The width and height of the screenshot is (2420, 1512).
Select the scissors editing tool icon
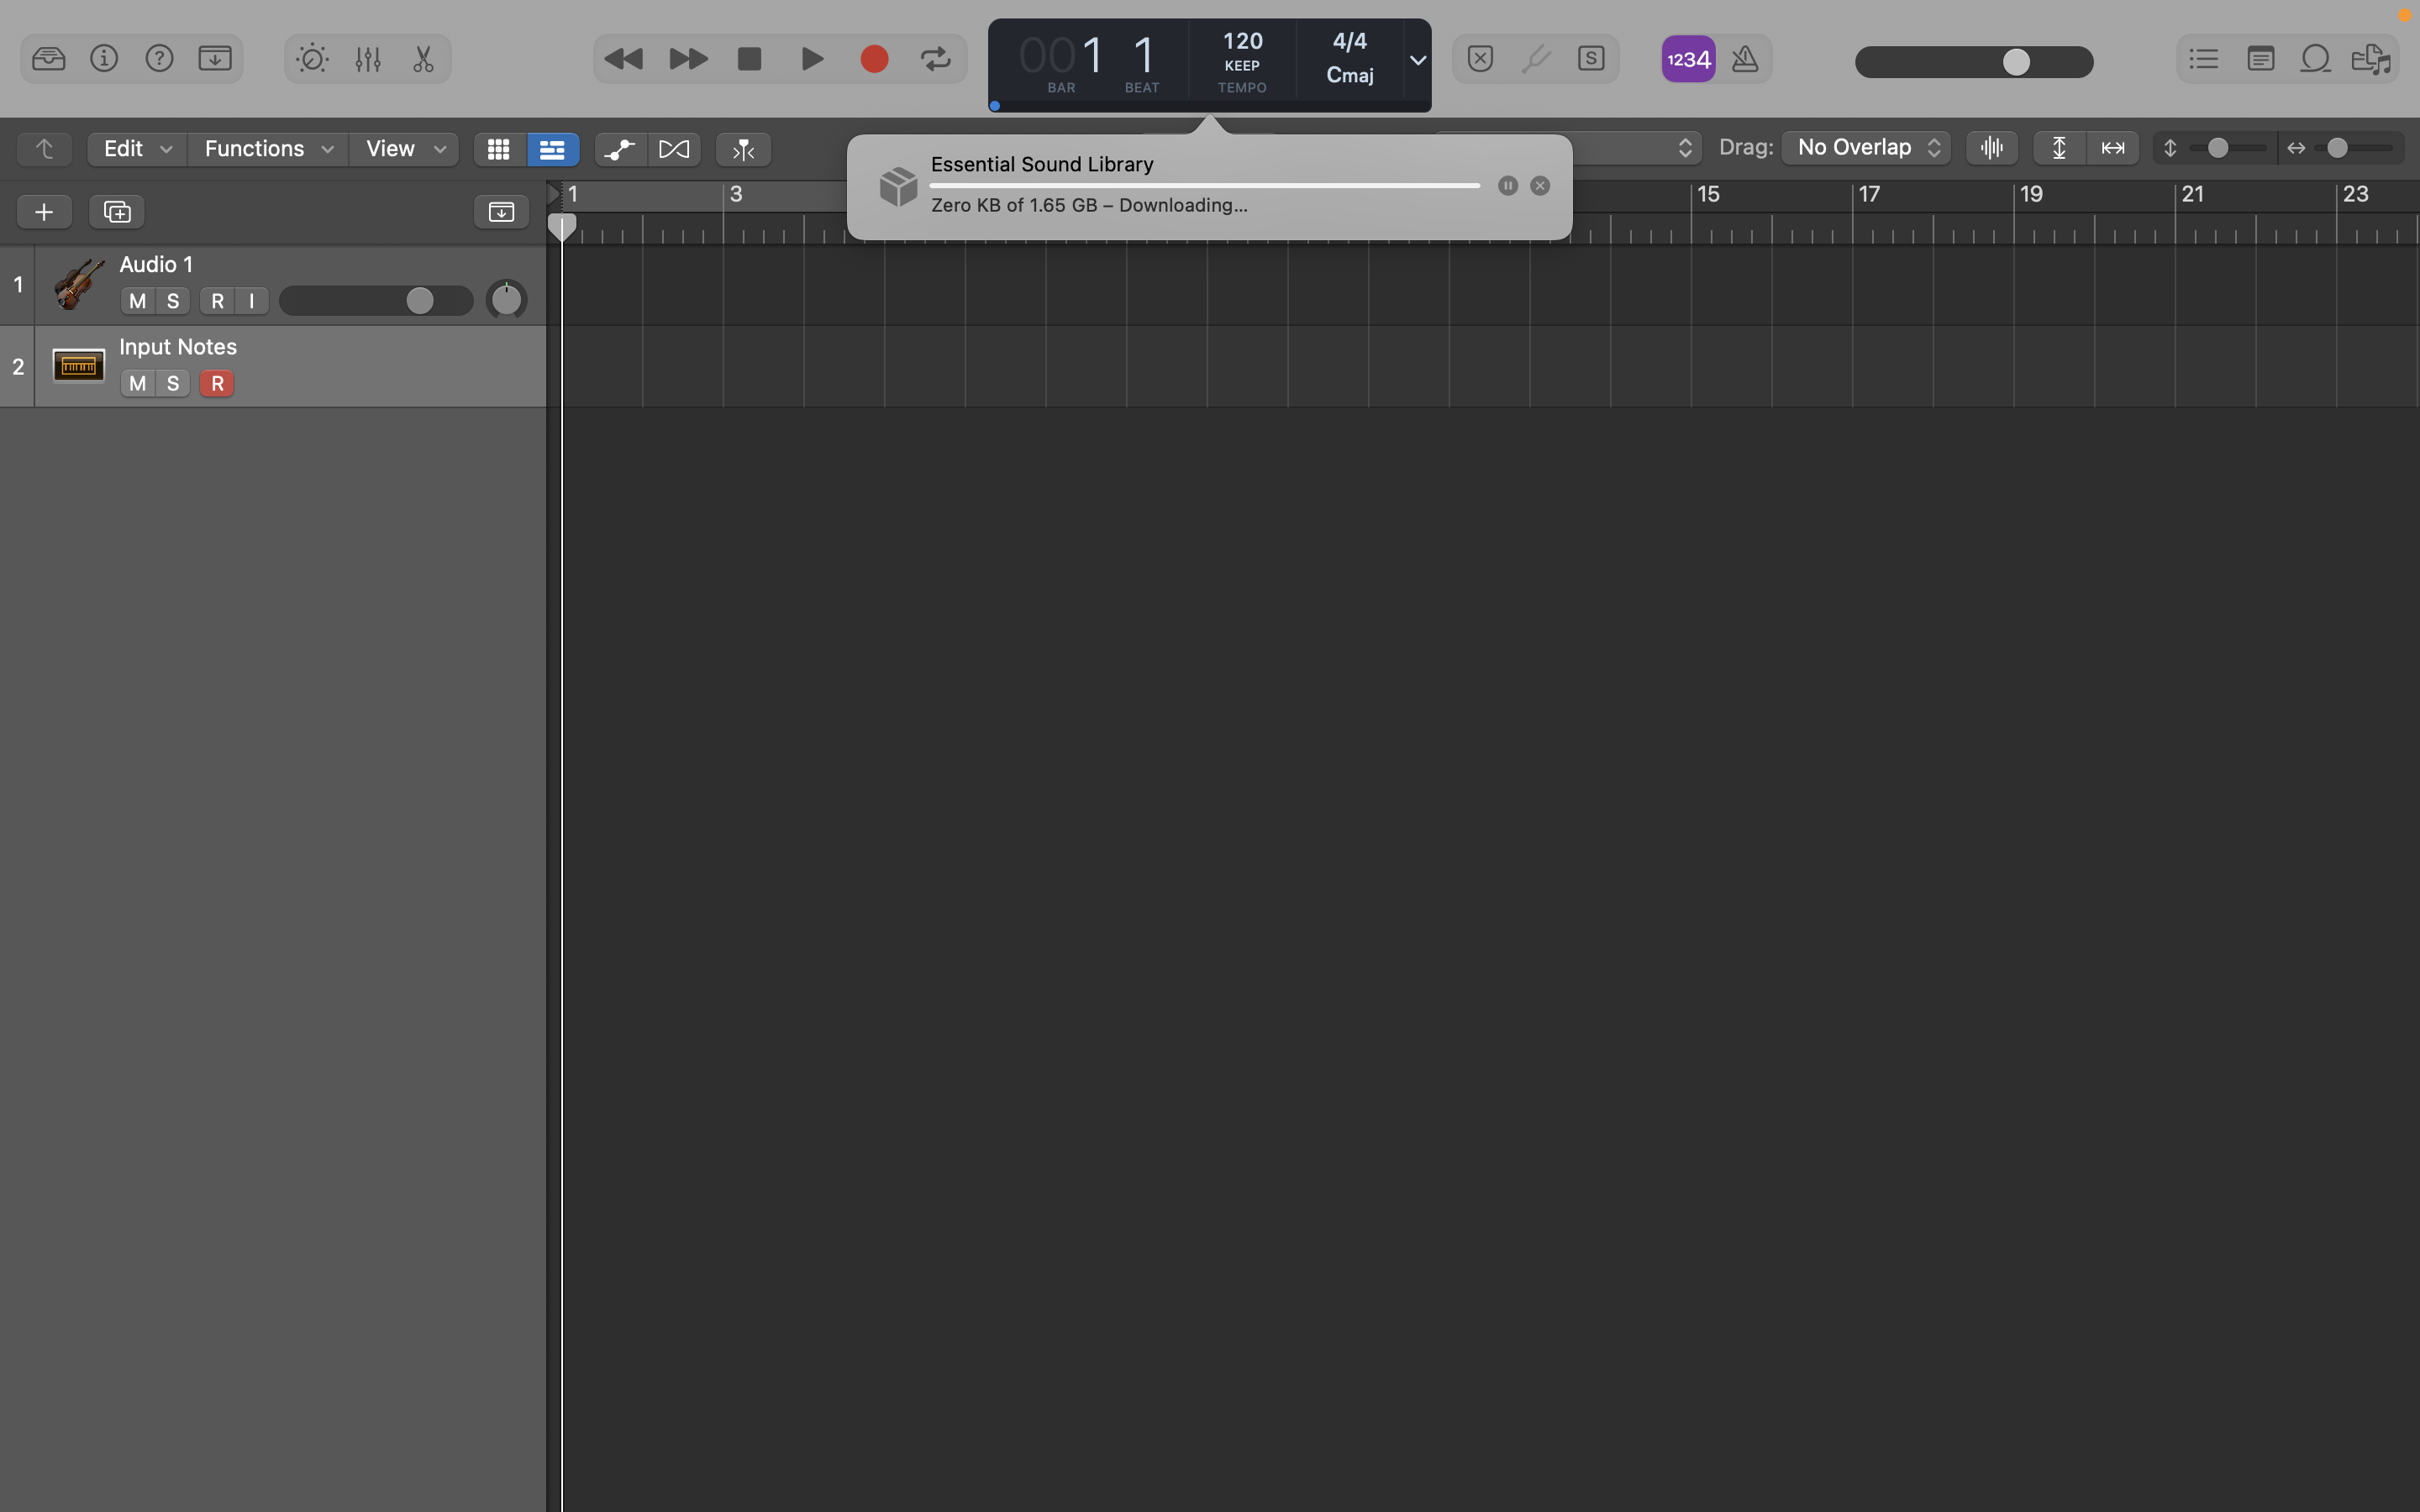pos(422,58)
